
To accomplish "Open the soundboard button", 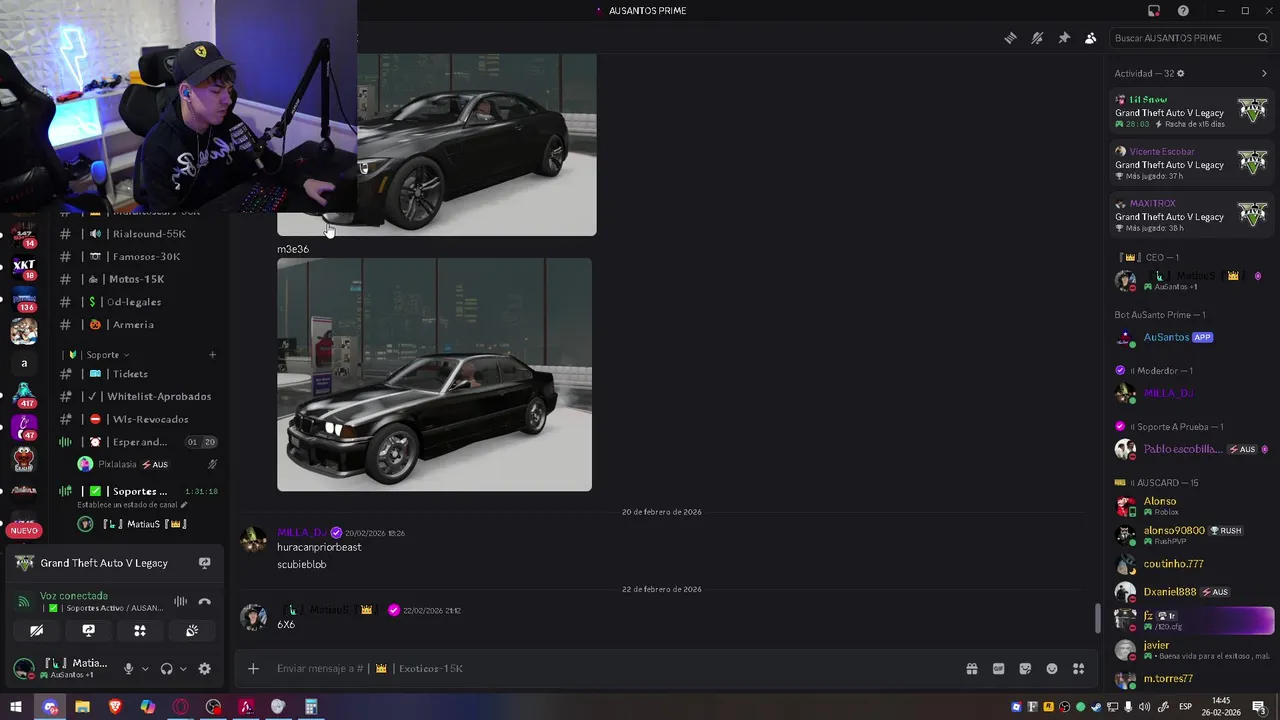I will click(192, 630).
